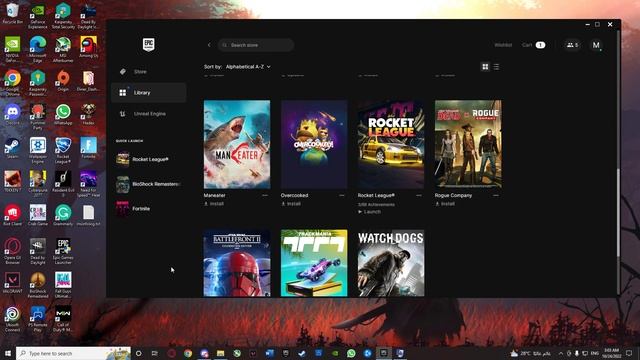
Task: Open Task View from the taskbar
Action: click(x=155, y=353)
